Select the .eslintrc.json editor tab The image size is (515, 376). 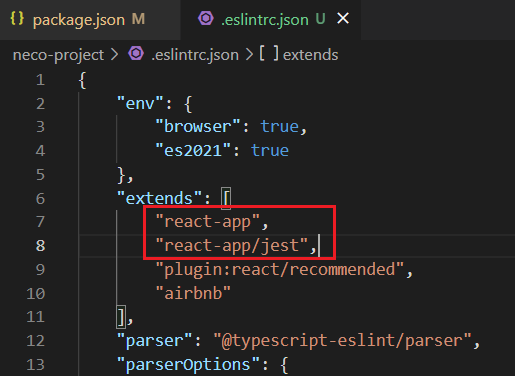pos(270,20)
